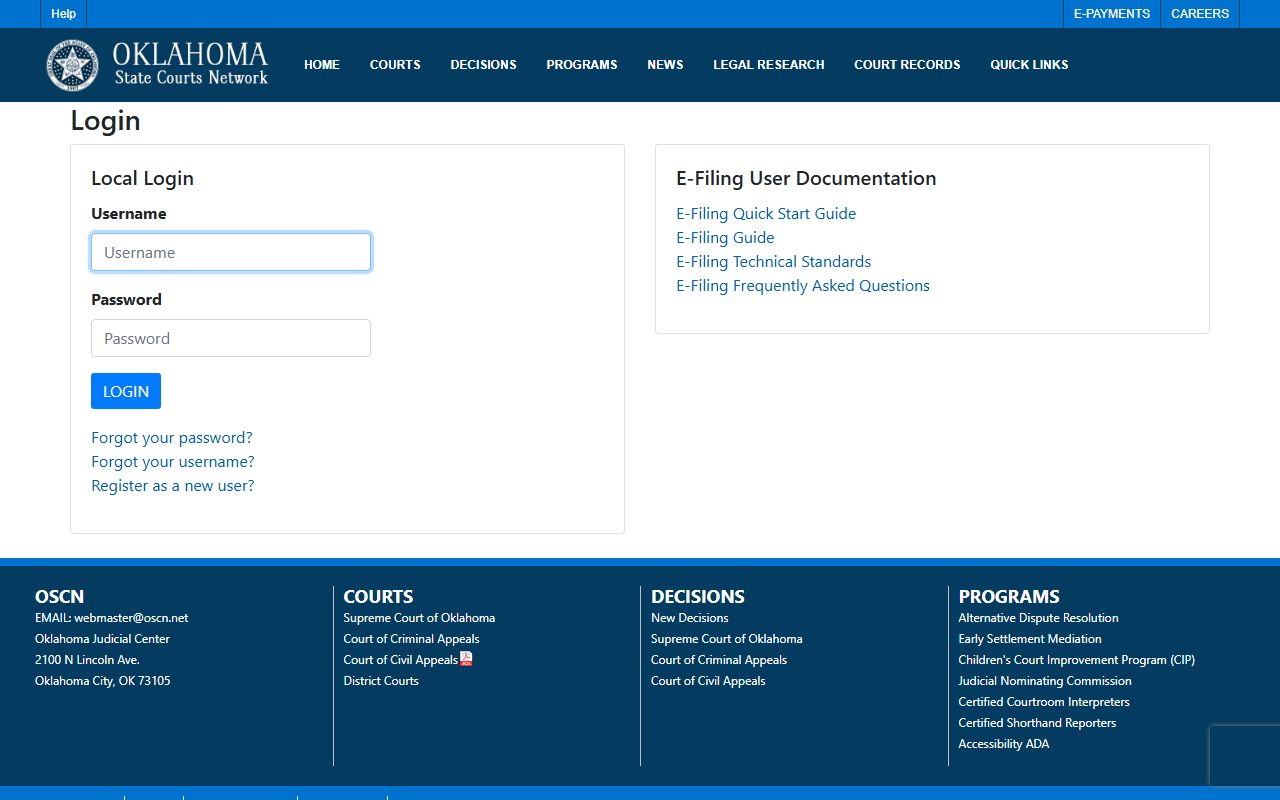Open the COURT RECORDS navigation menu
This screenshot has height=800, width=1280.
point(907,65)
